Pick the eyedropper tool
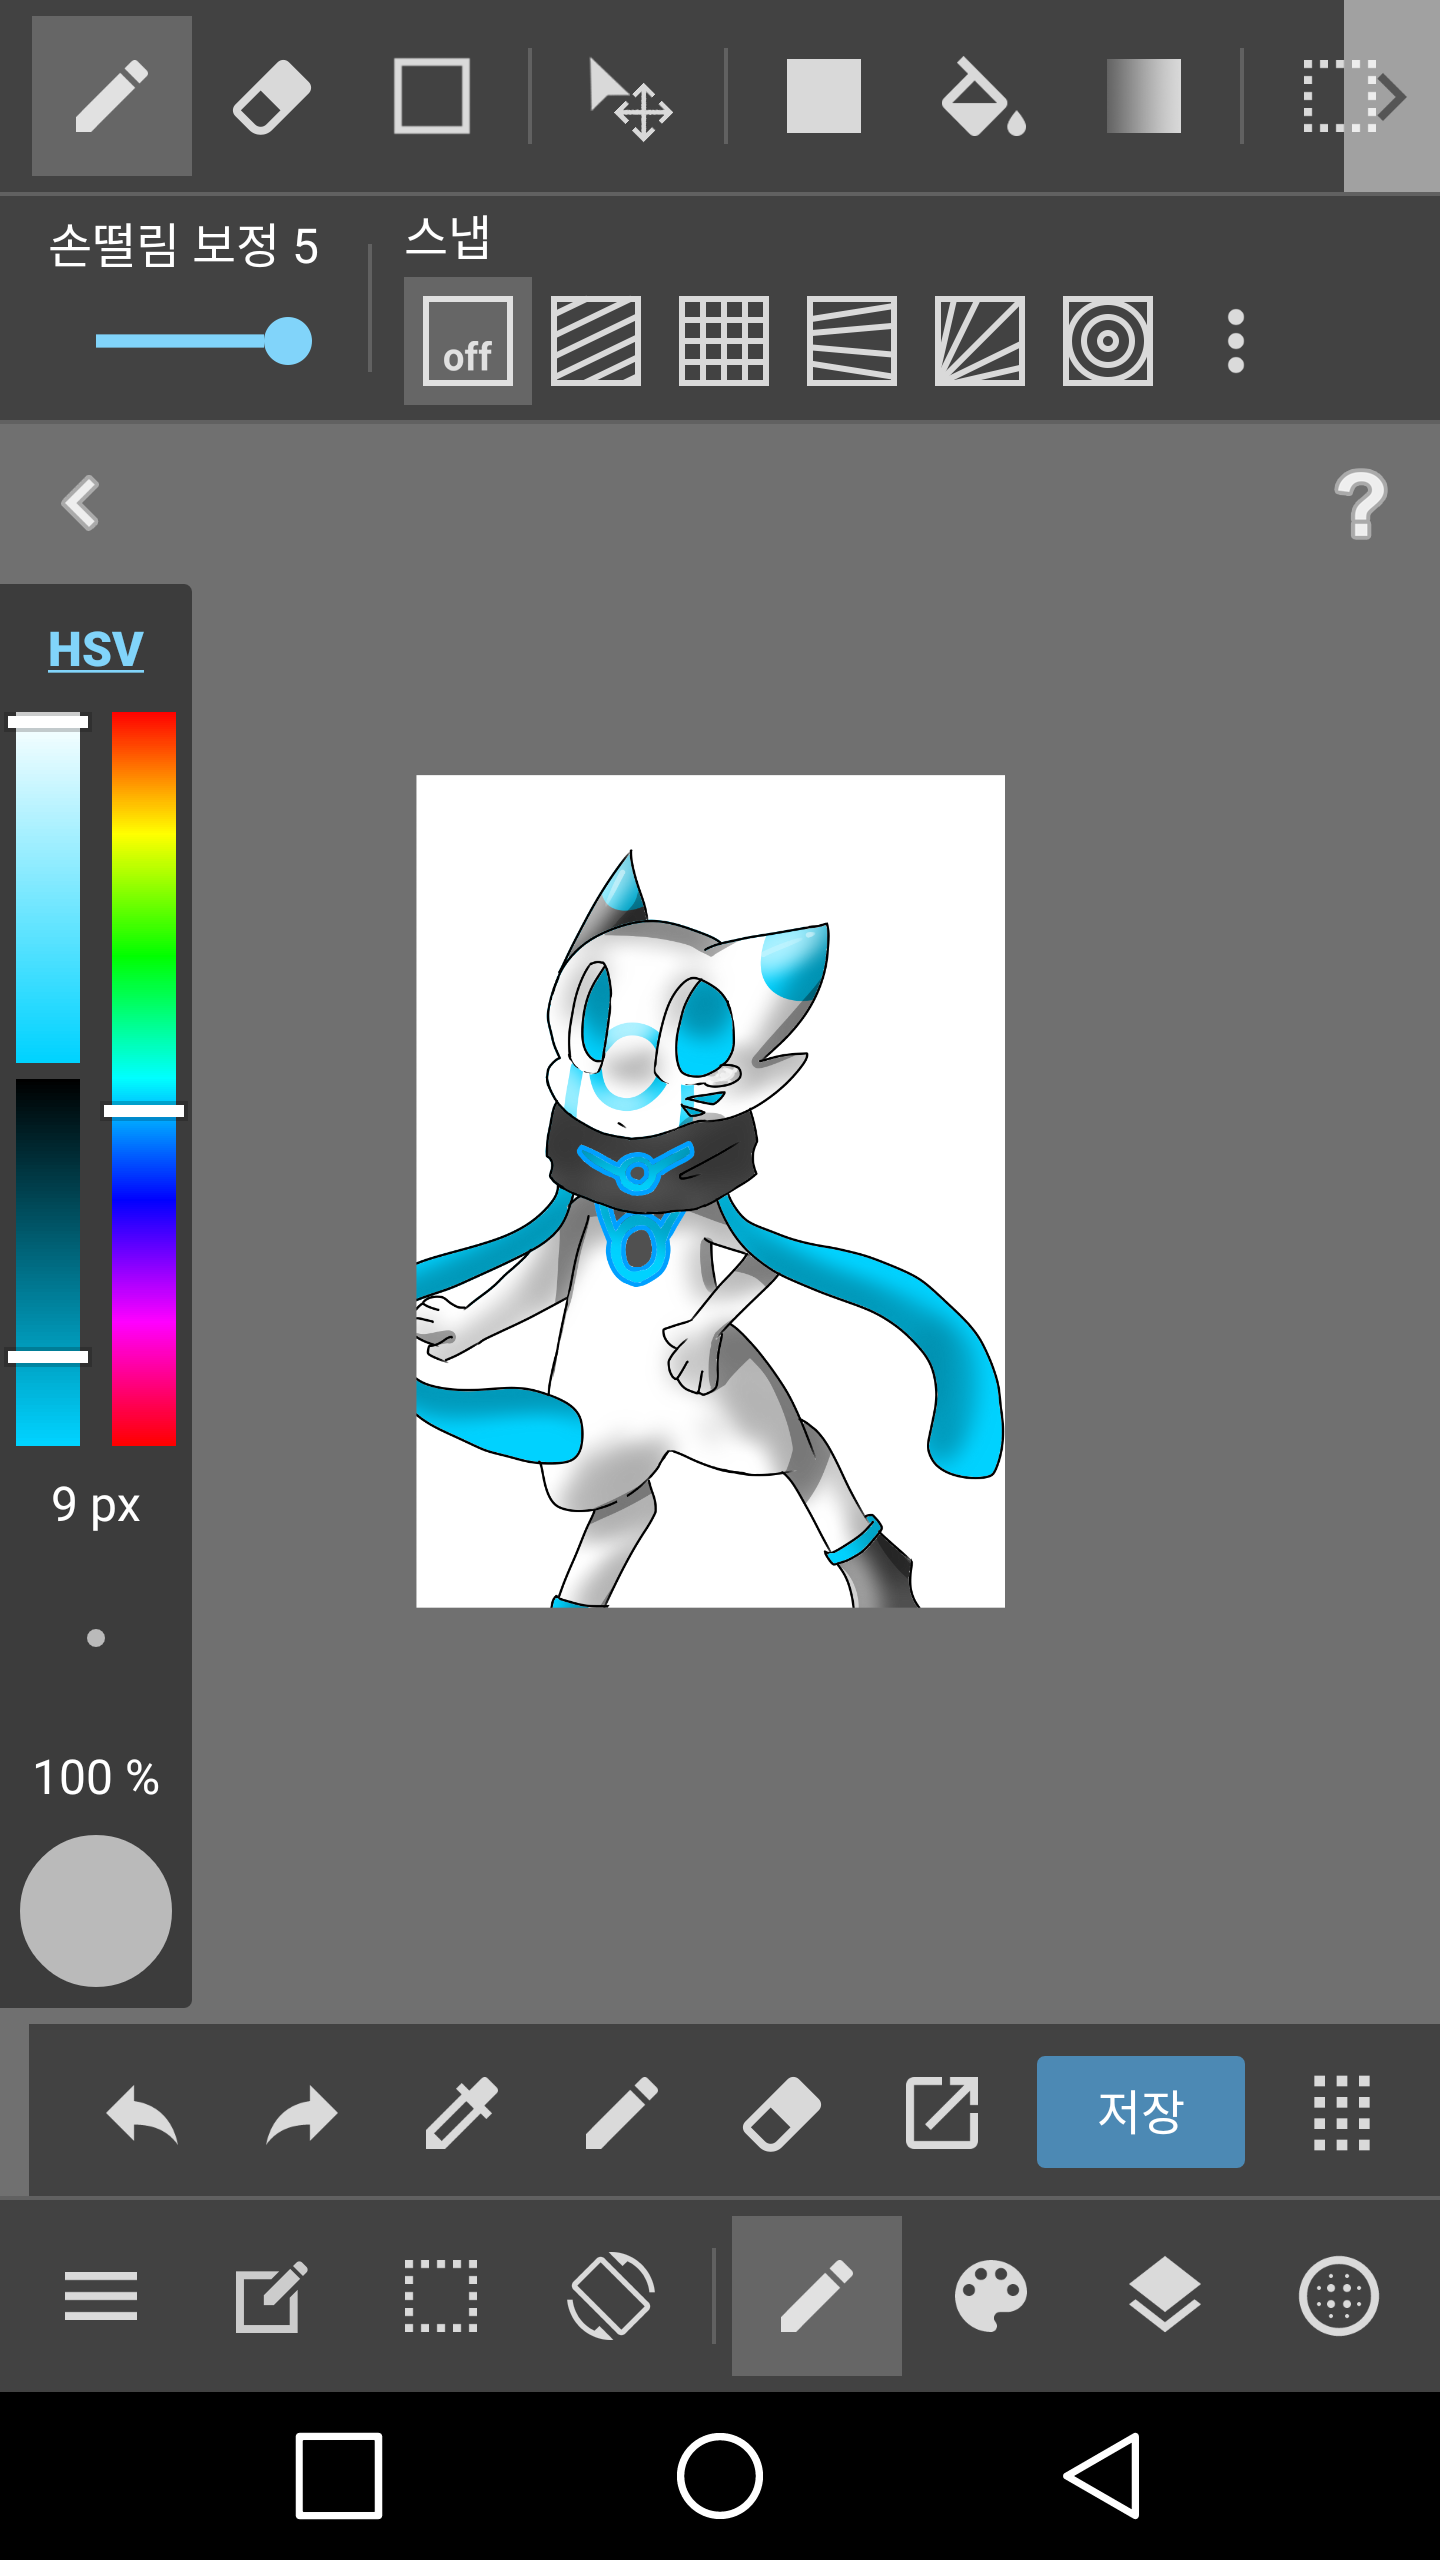This screenshot has height=2560, width=1440. (x=461, y=2113)
